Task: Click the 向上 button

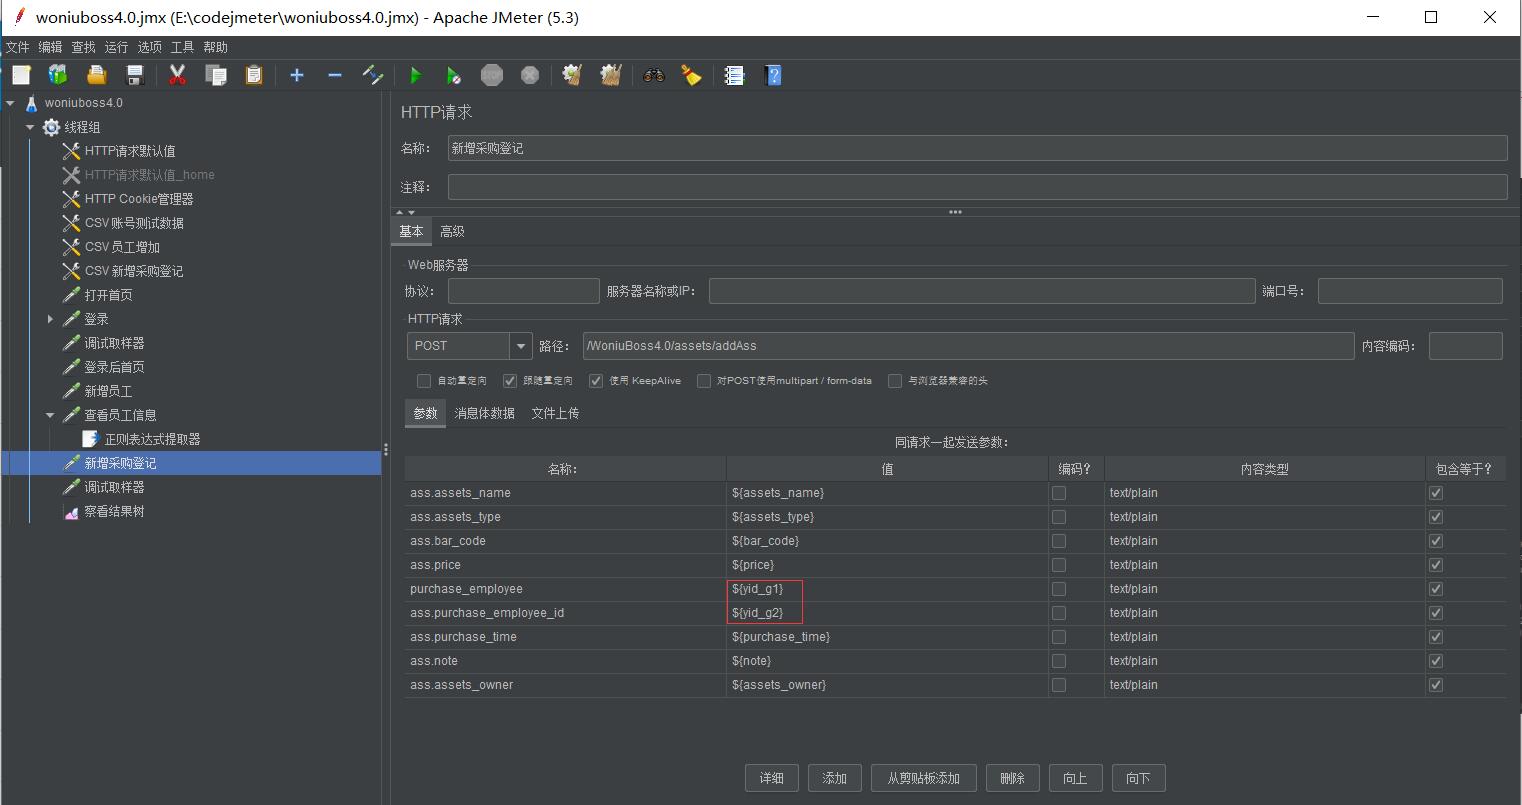Action: coord(1075,778)
